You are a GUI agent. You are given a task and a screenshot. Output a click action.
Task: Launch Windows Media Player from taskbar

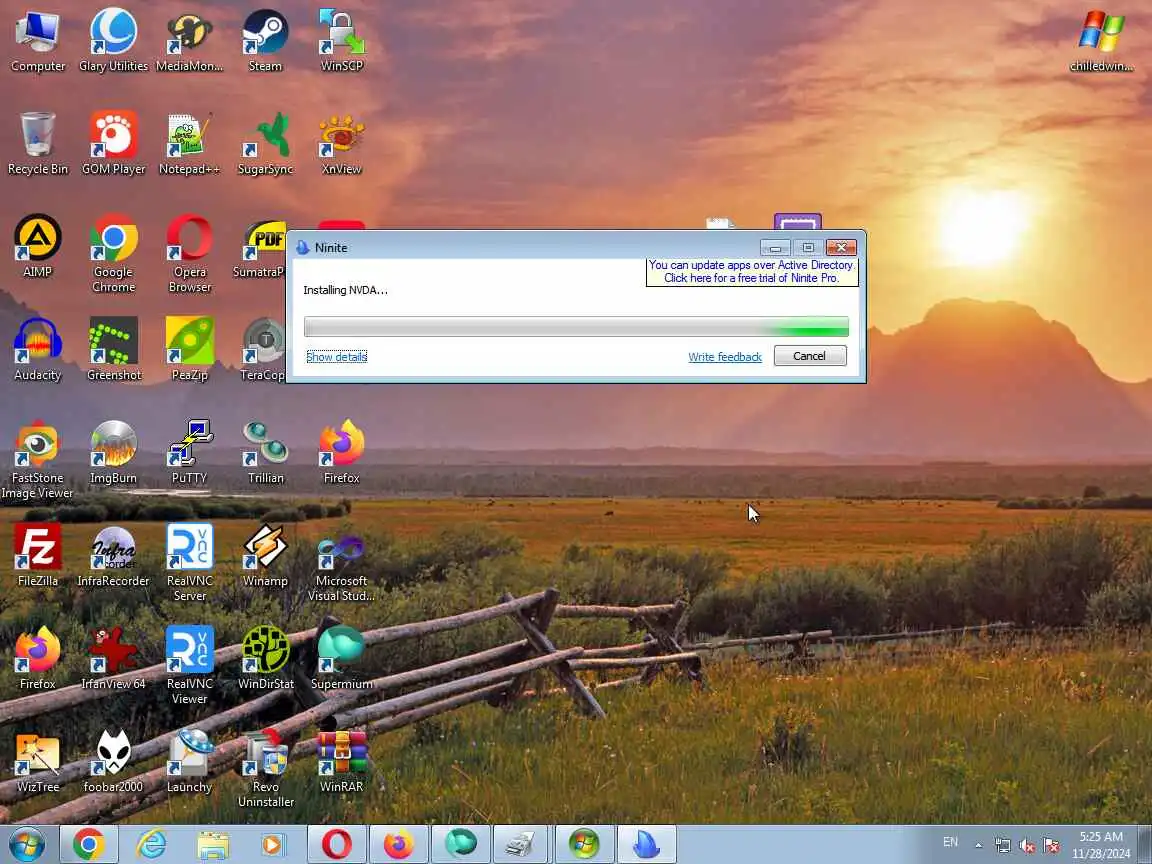(273, 845)
